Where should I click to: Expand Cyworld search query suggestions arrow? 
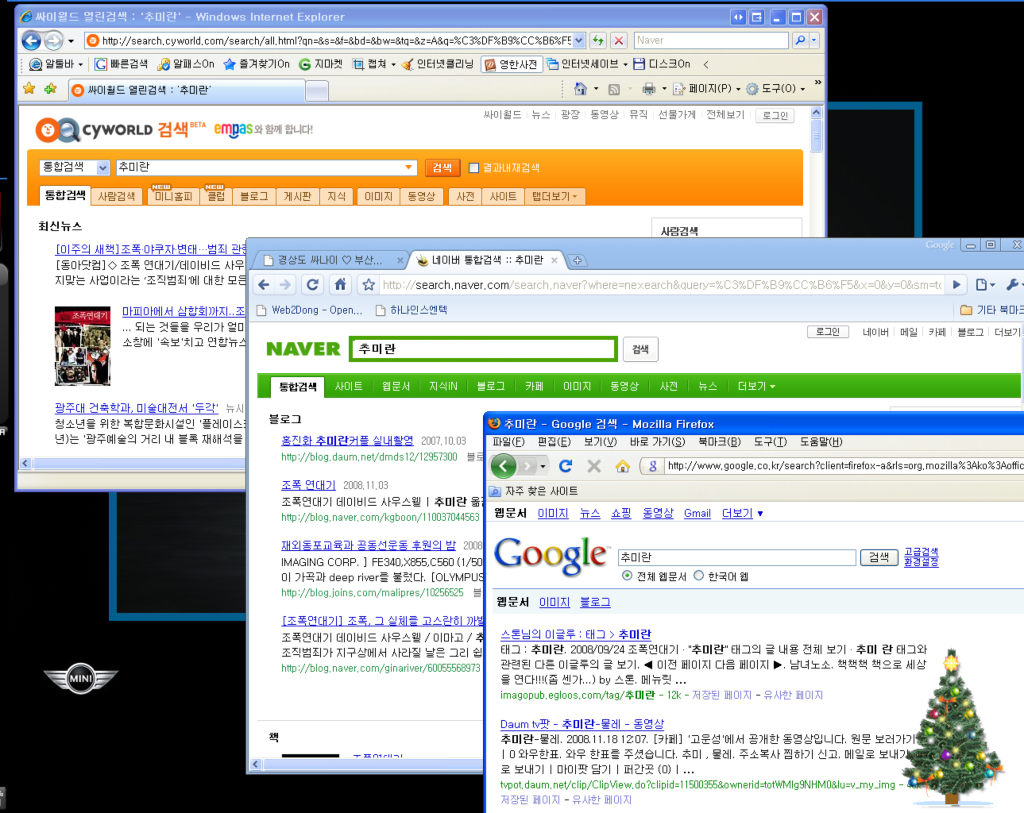[409, 167]
